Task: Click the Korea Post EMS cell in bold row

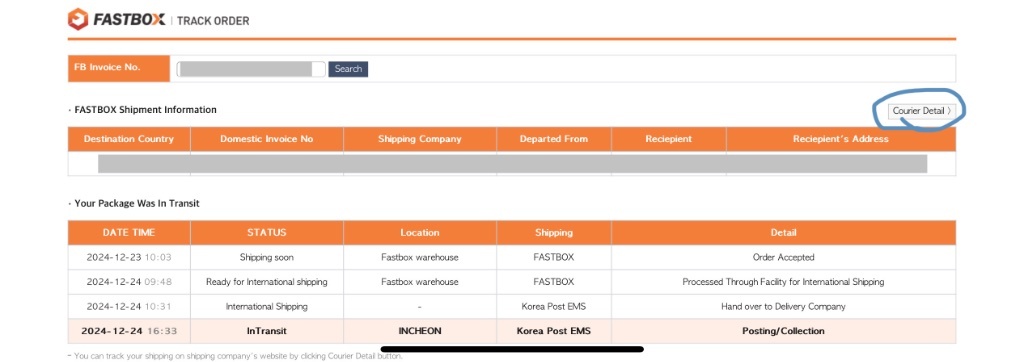Action: (x=554, y=331)
